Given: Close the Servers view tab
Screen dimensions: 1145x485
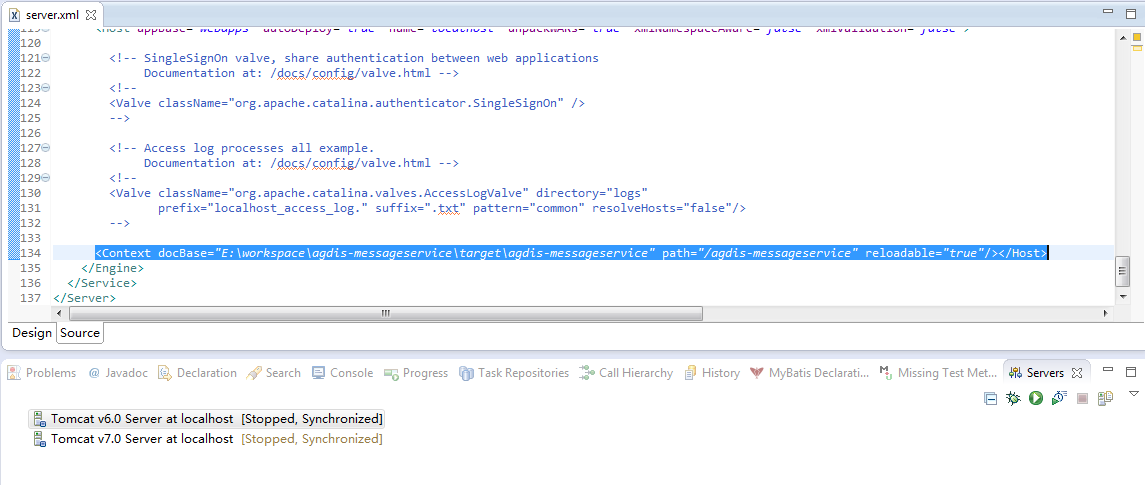Looking at the screenshot, I should click(x=1077, y=373).
